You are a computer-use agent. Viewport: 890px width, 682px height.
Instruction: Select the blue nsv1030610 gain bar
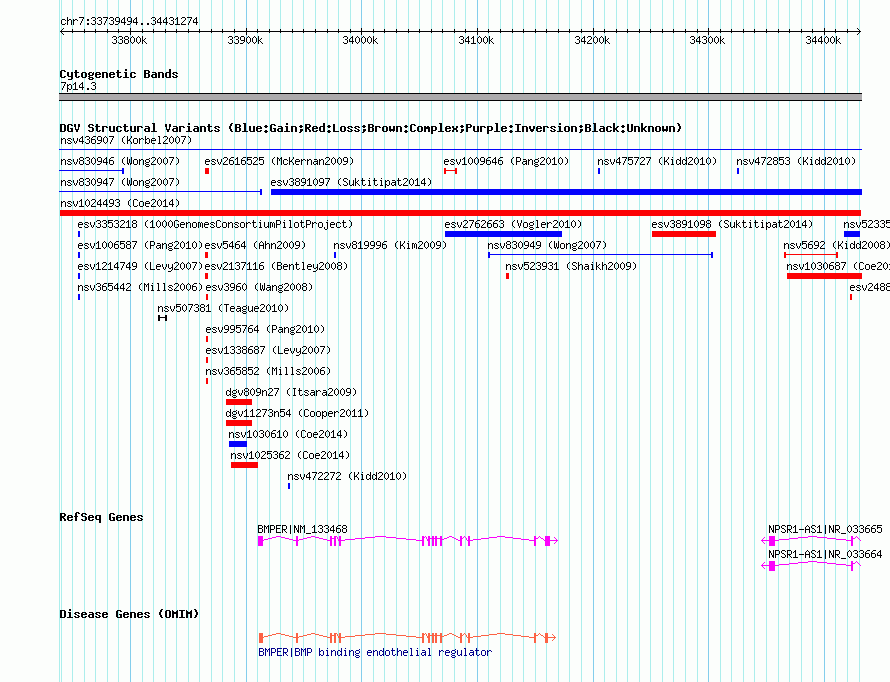238,444
